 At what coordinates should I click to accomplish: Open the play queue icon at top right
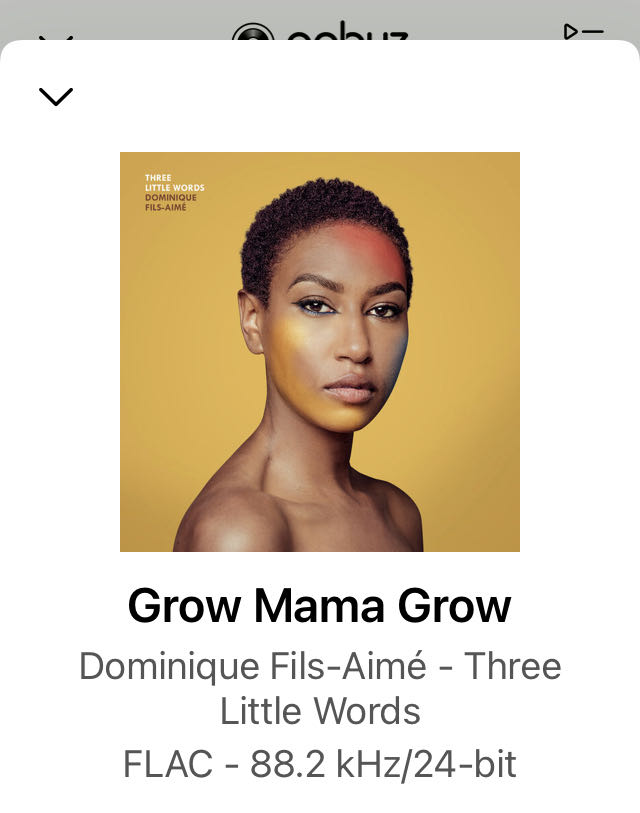click(584, 32)
